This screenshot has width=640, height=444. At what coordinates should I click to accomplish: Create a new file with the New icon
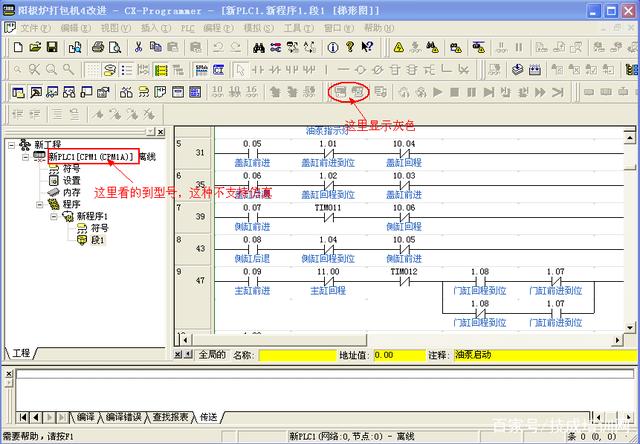pyautogui.click(x=18, y=47)
